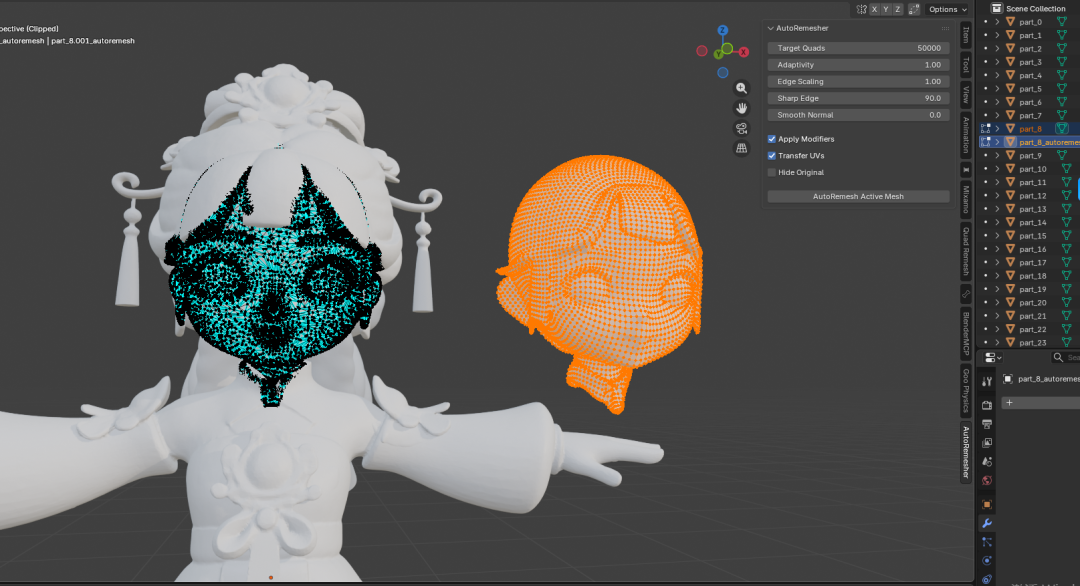Adjust the Target Quads 50000 field
The height and width of the screenshot is (586, 1080).
pos(858,48)
